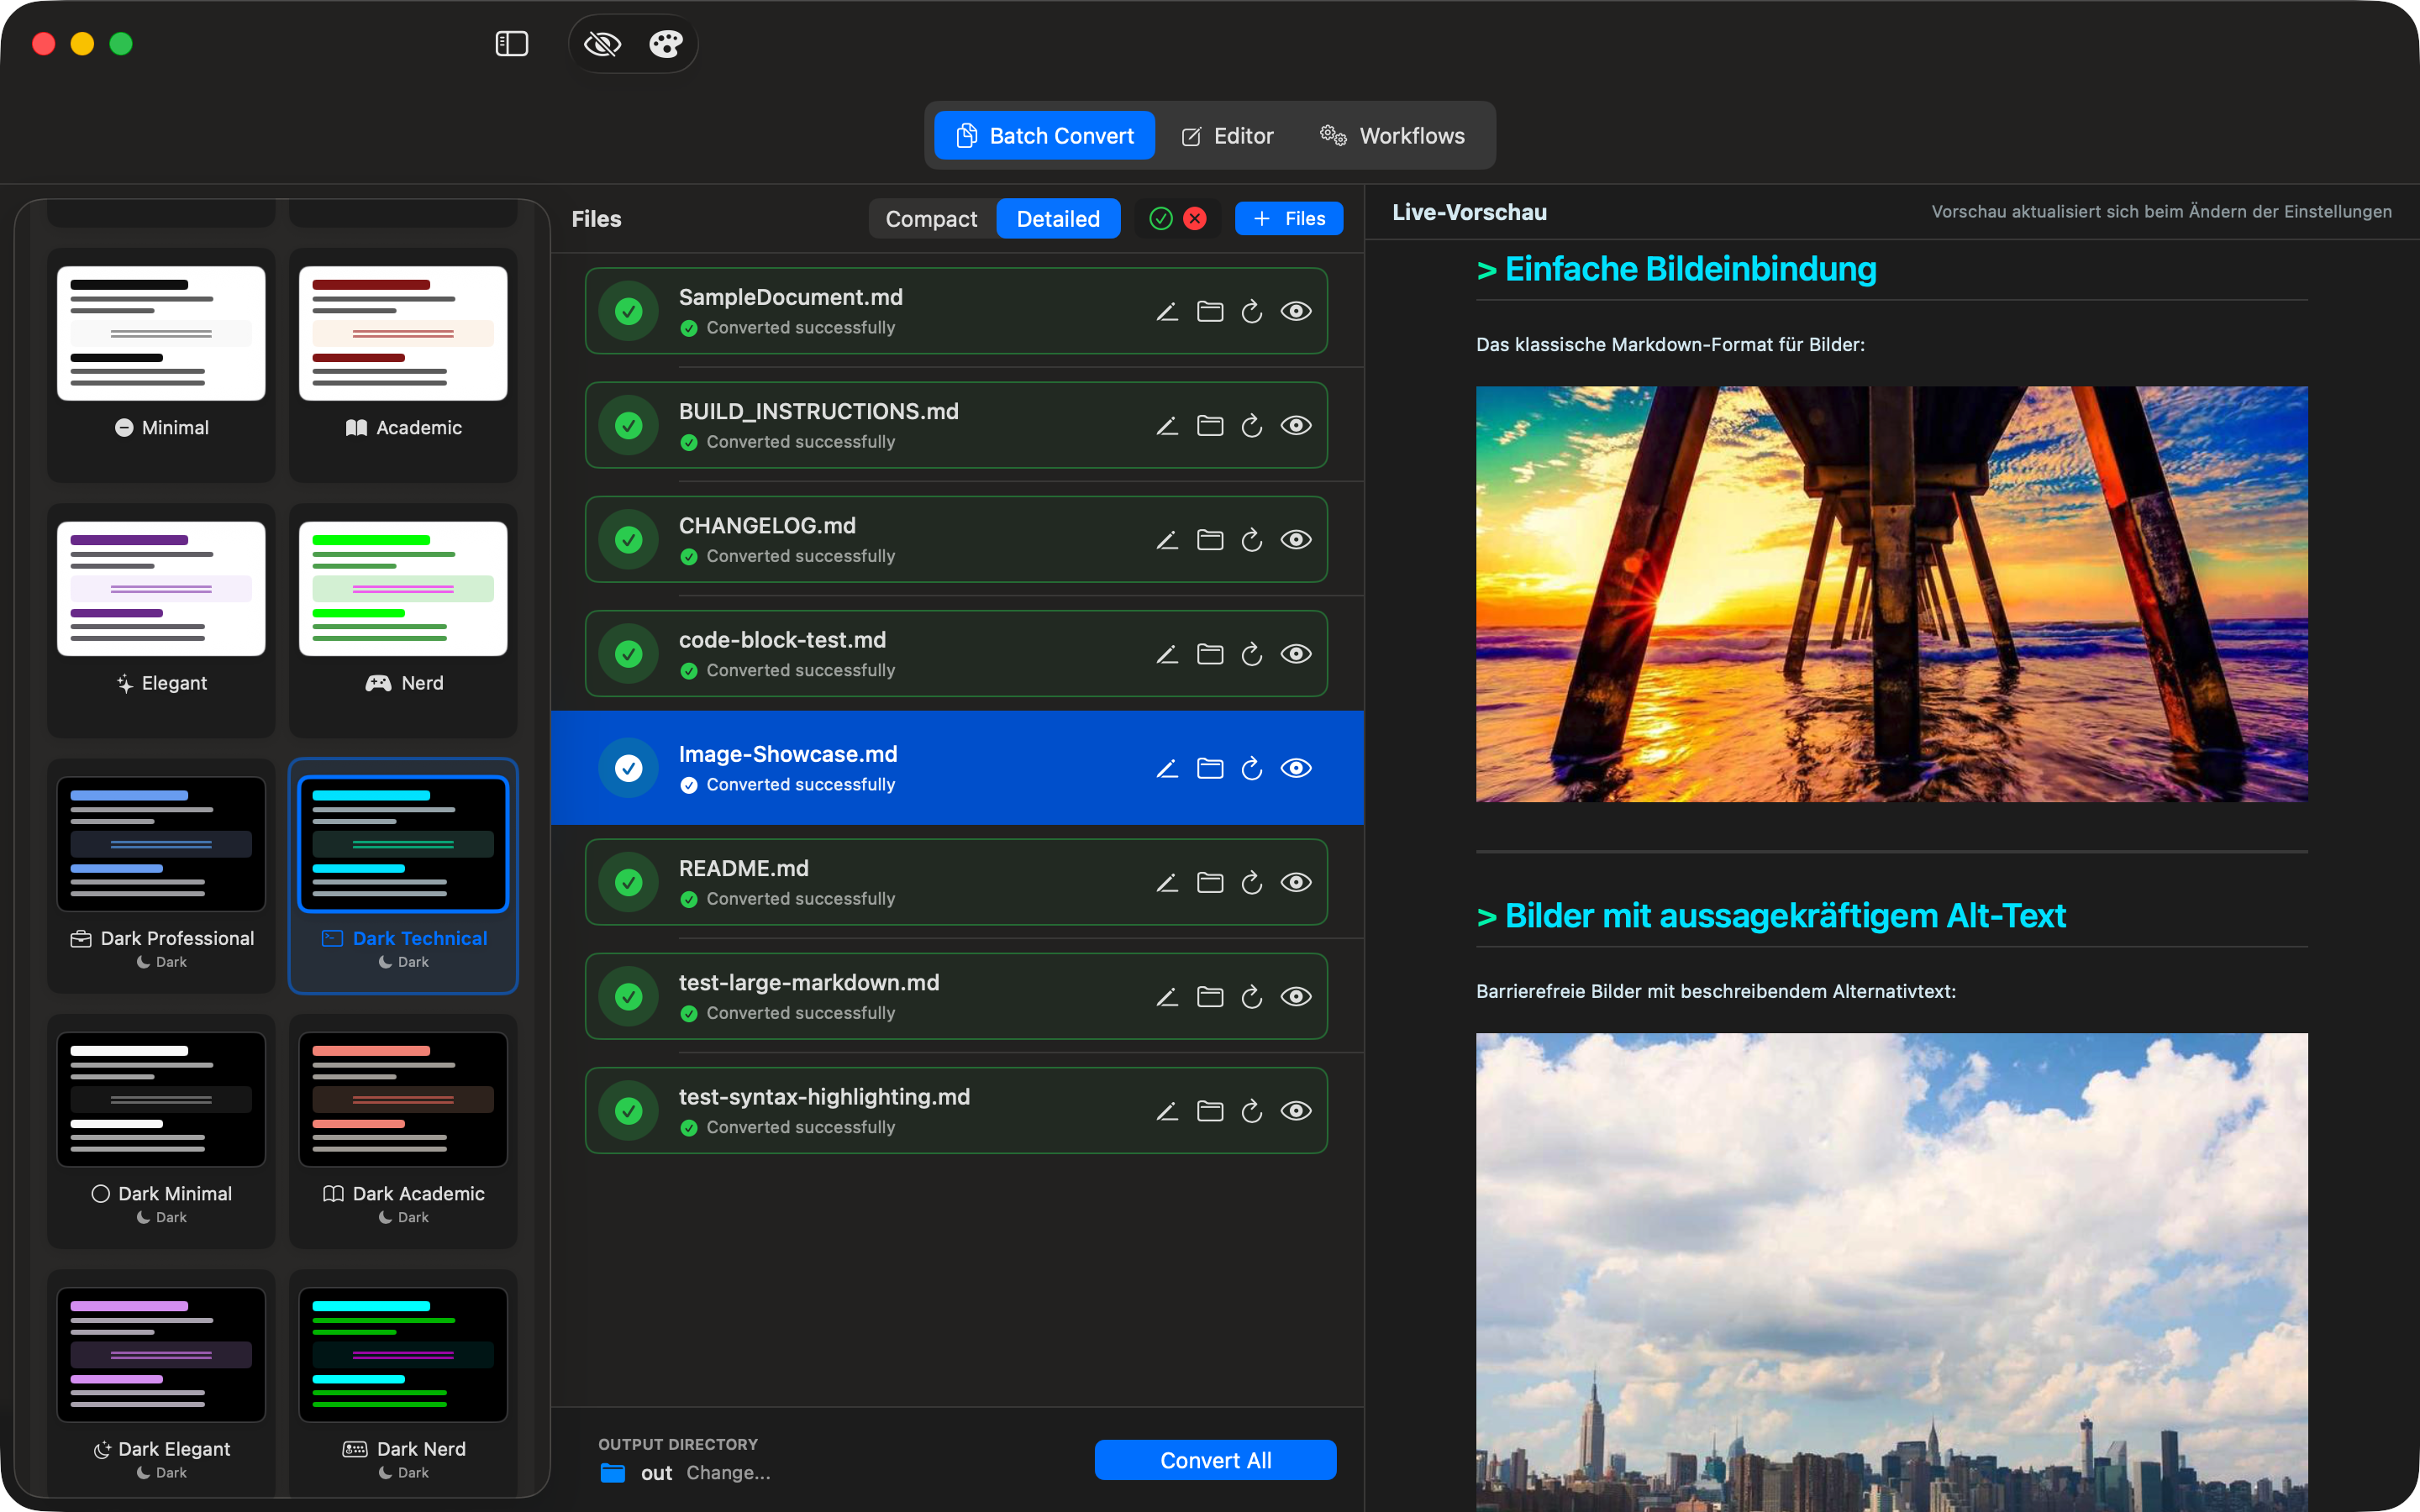Open the theme palette icon
Screen dimensions: 2420x1512
click(665, 44)
